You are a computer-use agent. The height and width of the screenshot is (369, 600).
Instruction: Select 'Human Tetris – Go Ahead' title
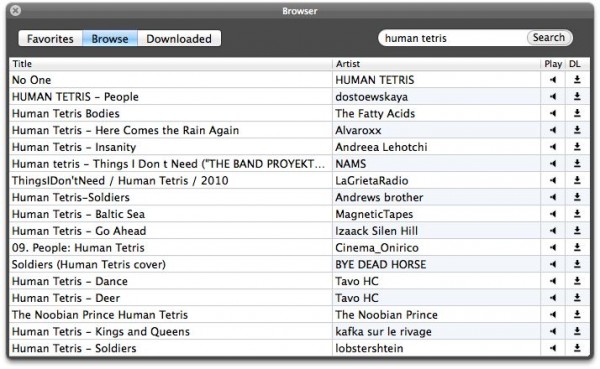(79, 231)
